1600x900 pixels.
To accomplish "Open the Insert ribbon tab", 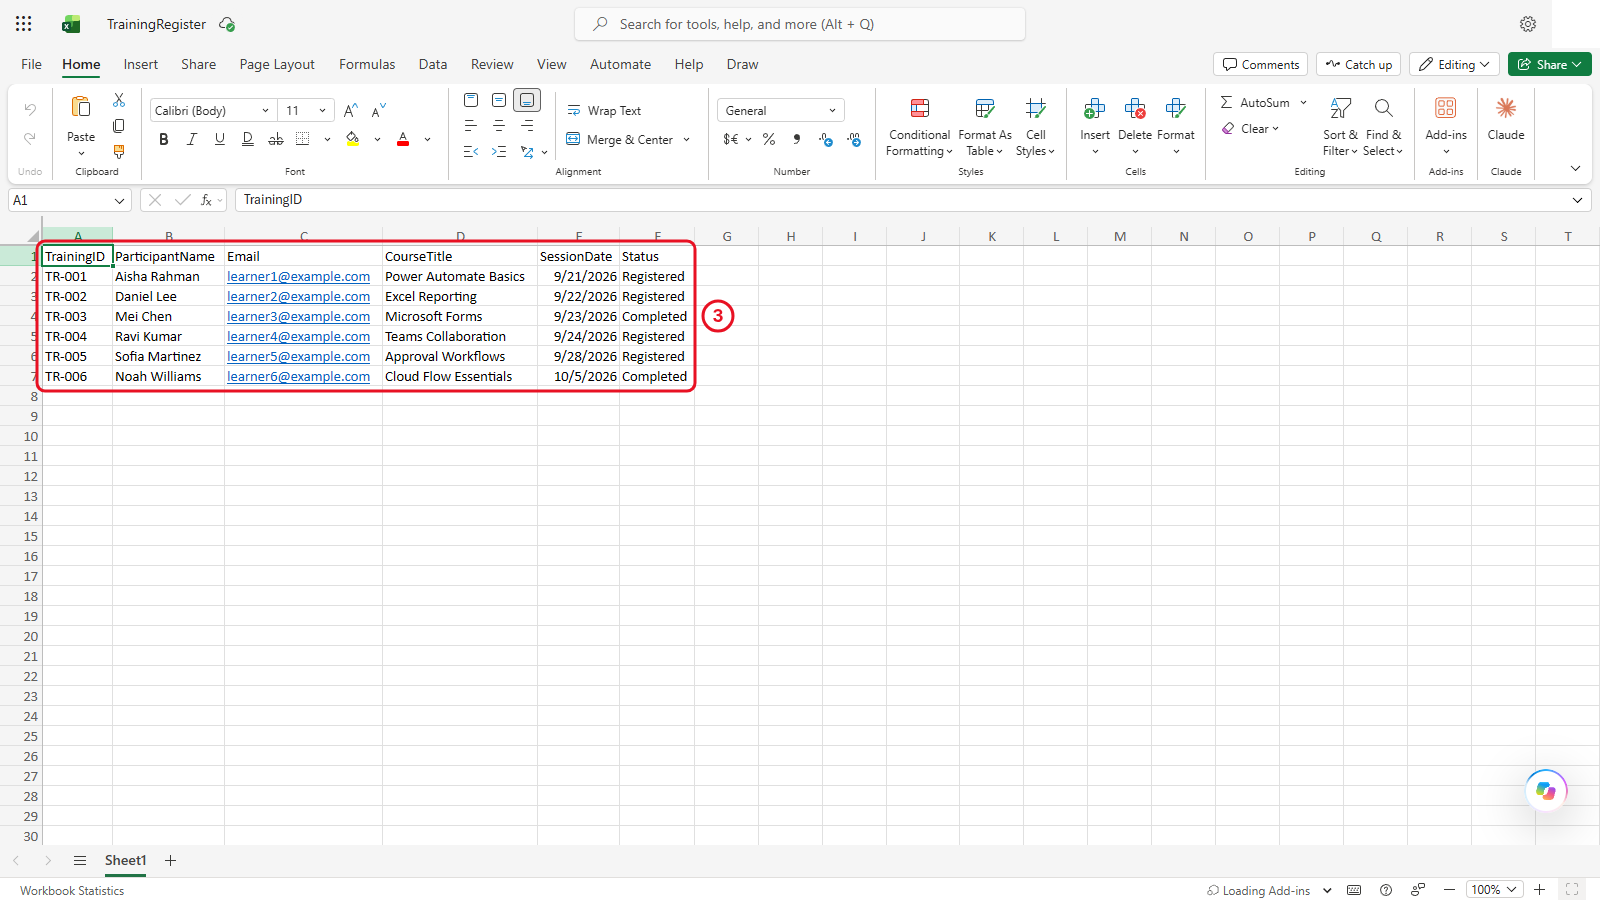I will pyautogui.click(x=141, y=64).
